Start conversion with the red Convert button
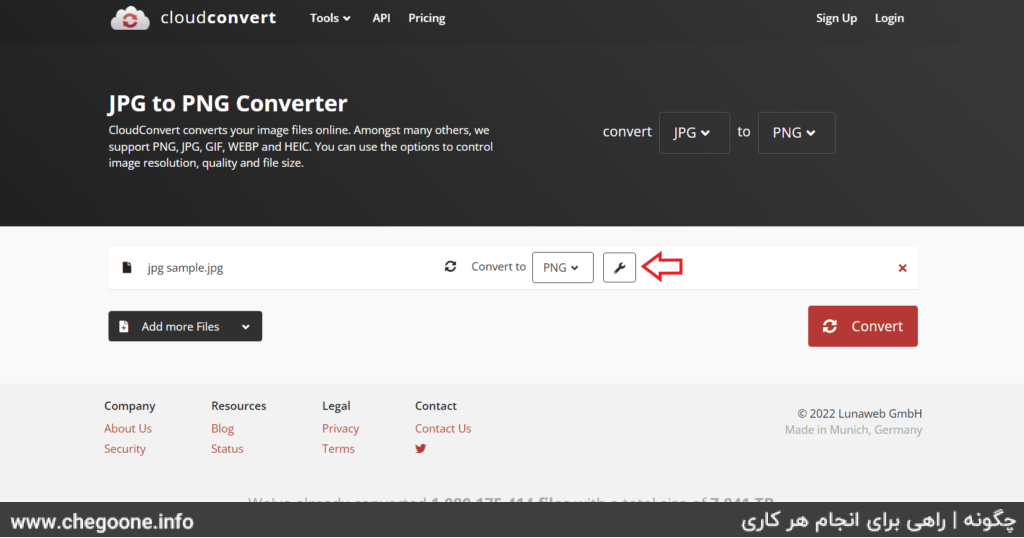The image size is (1024, 538). [x=862, y=326]
